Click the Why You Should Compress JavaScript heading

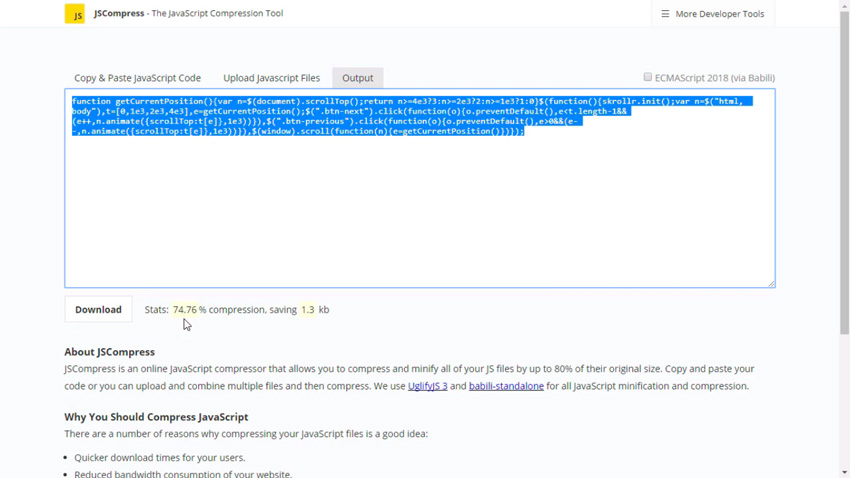click(156, 417)
